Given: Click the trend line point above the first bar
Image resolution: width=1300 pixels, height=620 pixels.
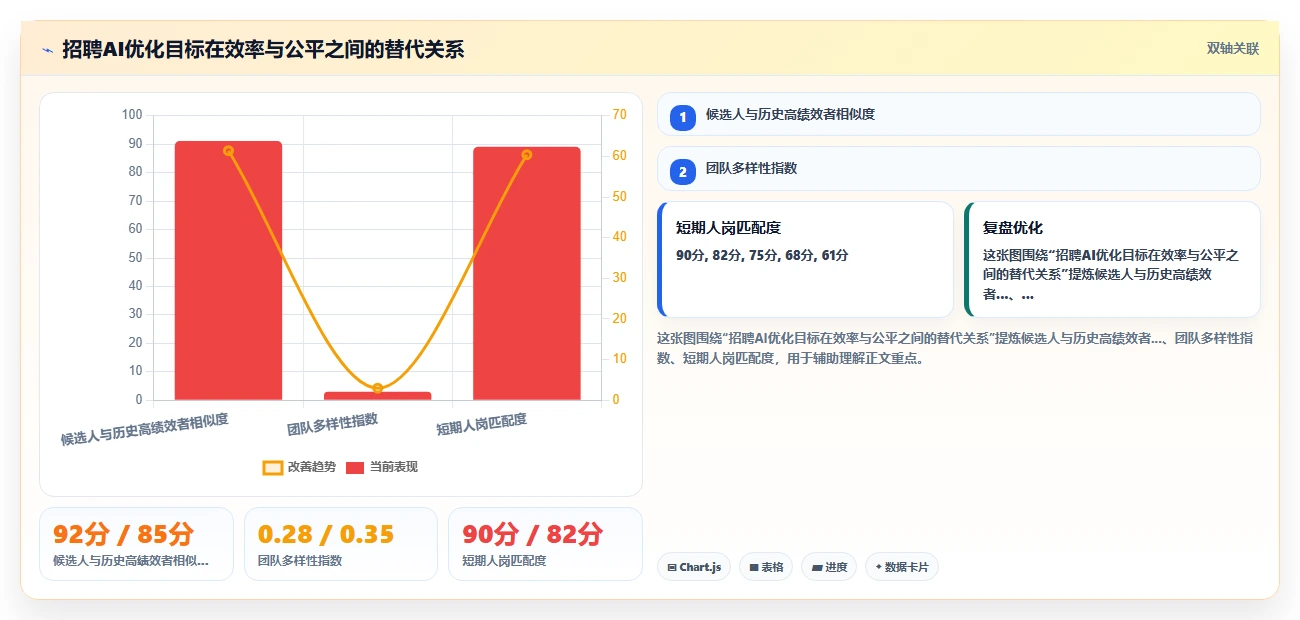Looking at the screenshot, I should pos(228,151).
